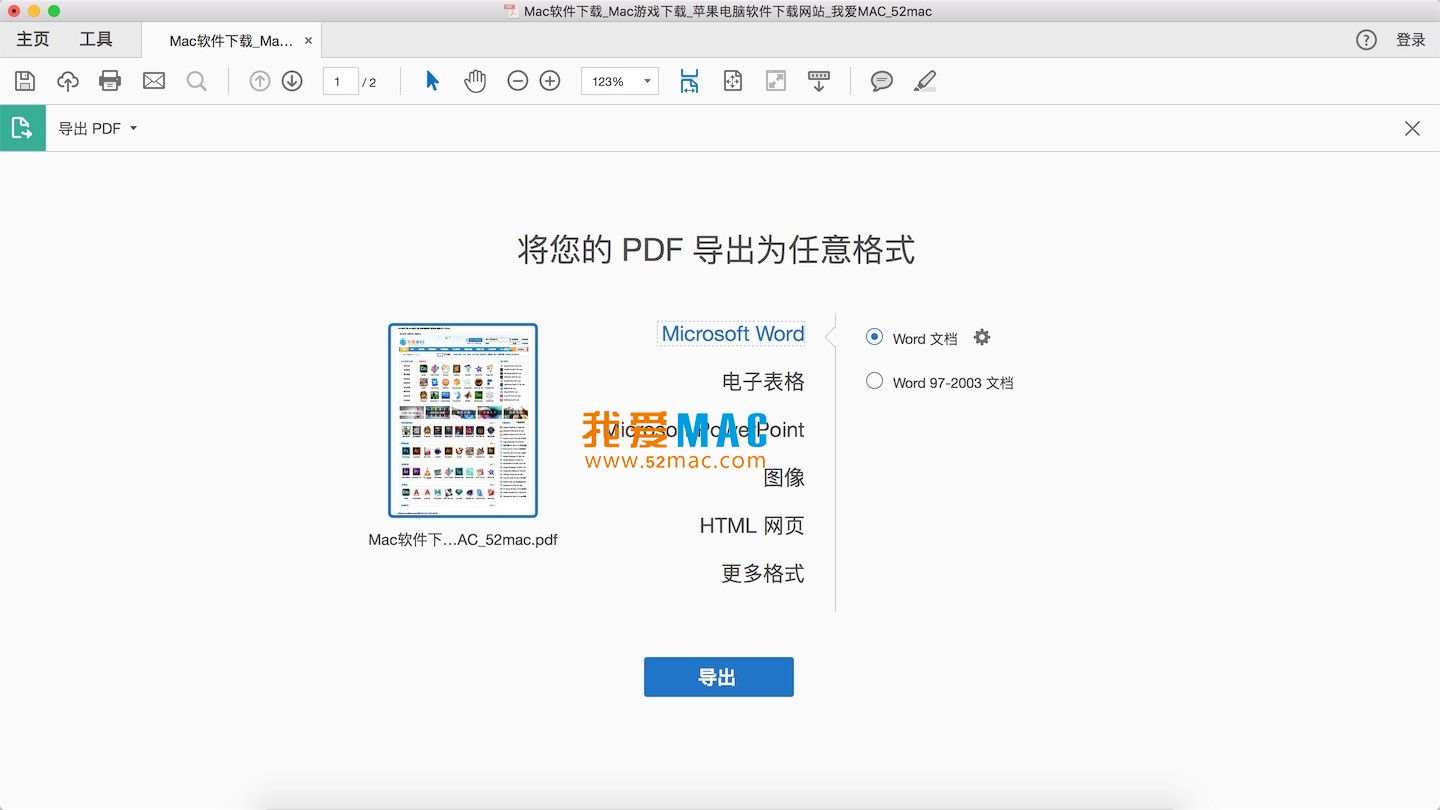
Task: Zoom out with minus icon
Action: click(517, 81)
